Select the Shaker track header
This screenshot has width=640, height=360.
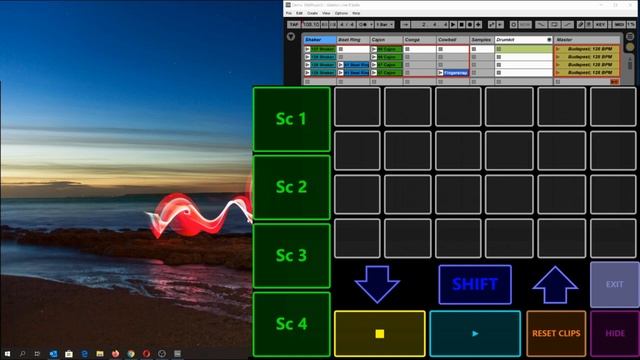tap(320, 40)
